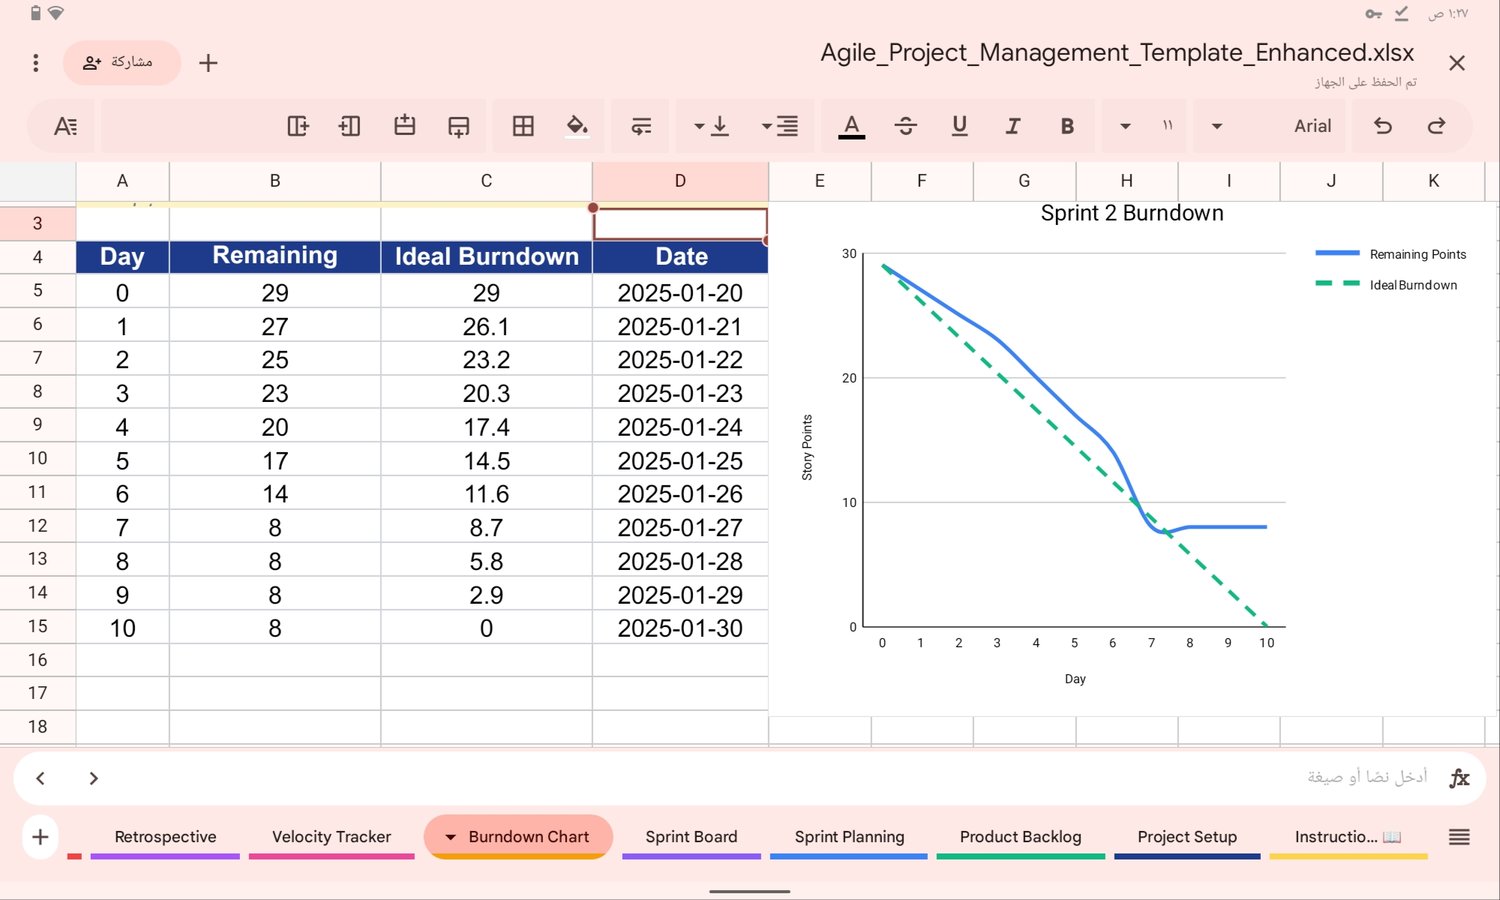This screenshot has width=1500, height=900.
Task: Click the plus icon beside Share
Action: tap(208, 63)
